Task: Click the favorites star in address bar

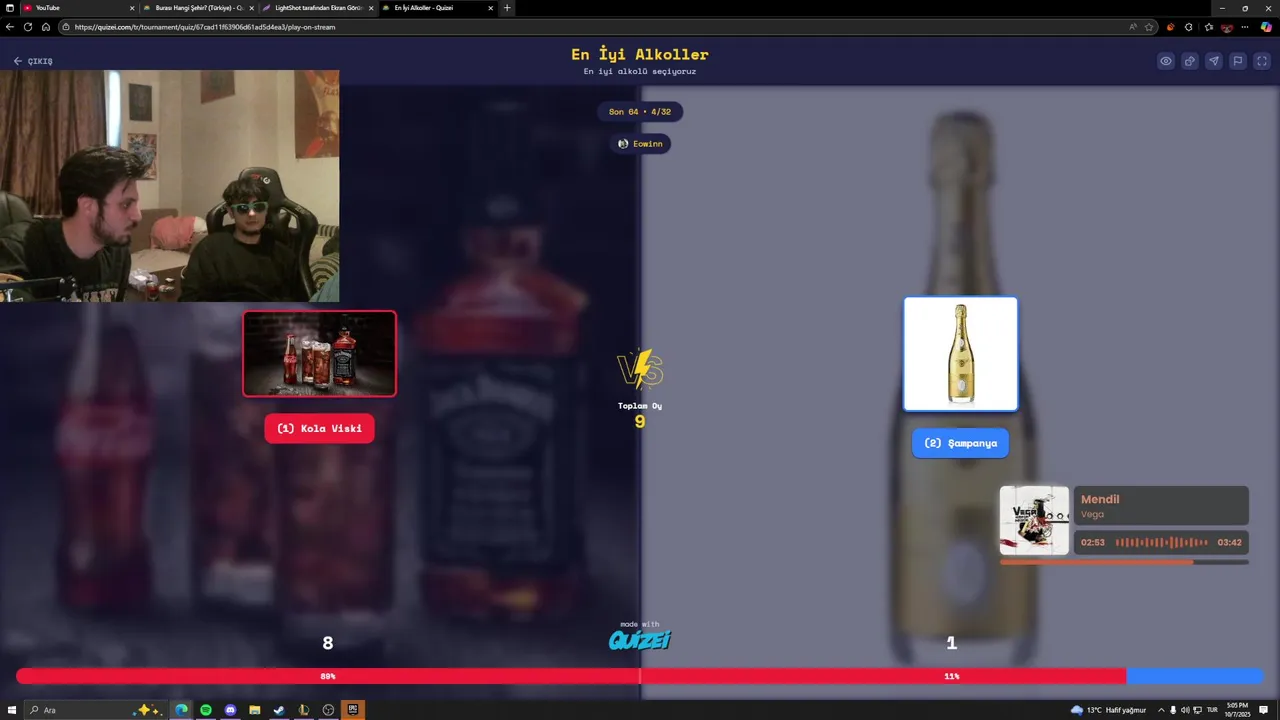Action: point(1149,27)
